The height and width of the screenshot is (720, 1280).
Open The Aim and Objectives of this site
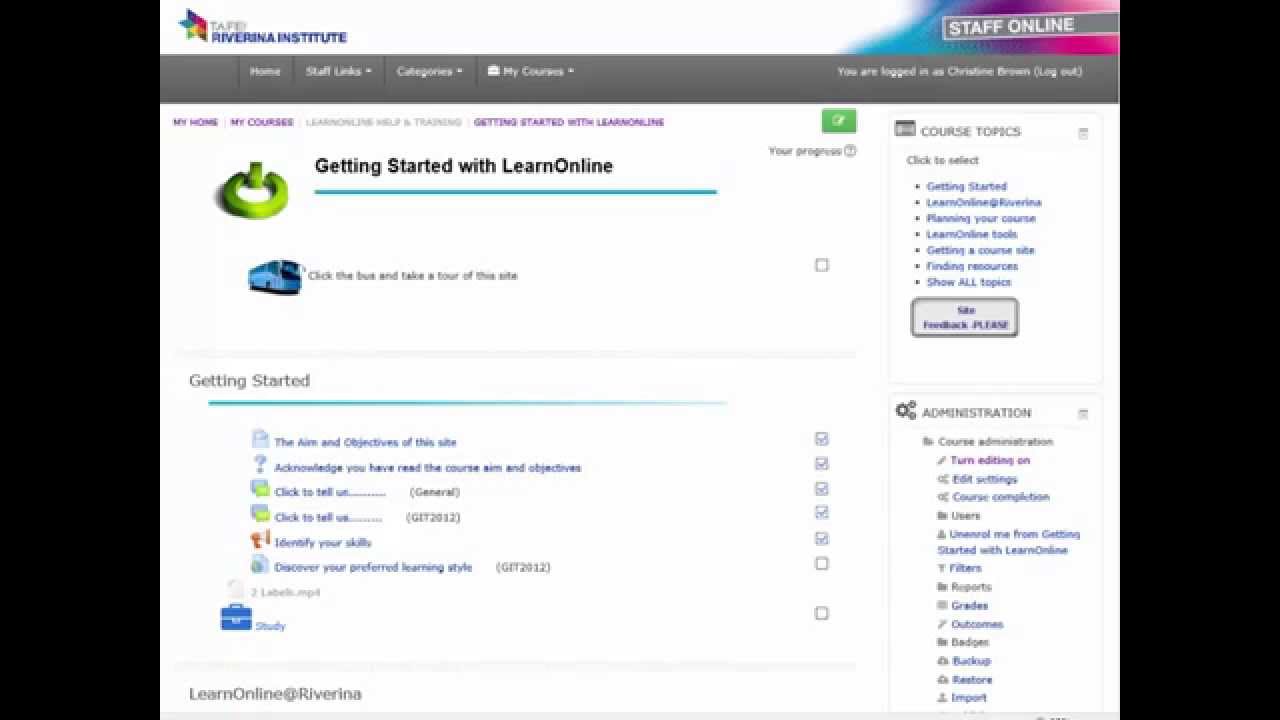(x=365, y=442)
